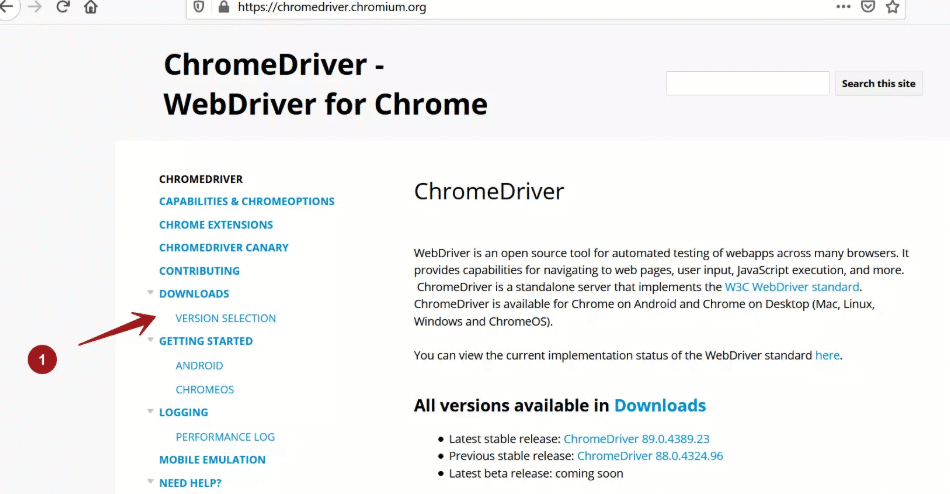This screenshot has height=494, width=950.
Task: Go to the browser home page icon
Action: tap(91, 7)
